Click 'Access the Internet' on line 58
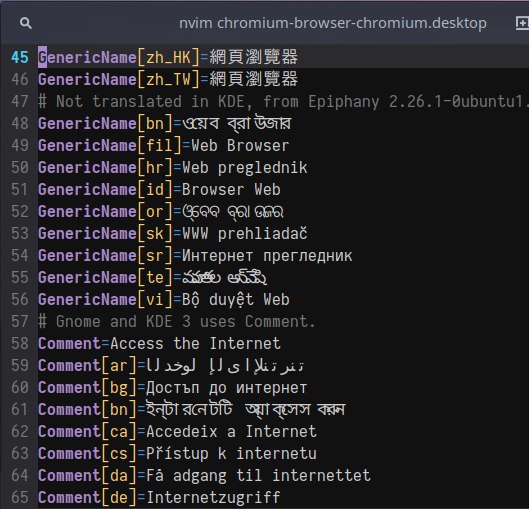This screenshot has height=509, width=529. click(195, 344)
